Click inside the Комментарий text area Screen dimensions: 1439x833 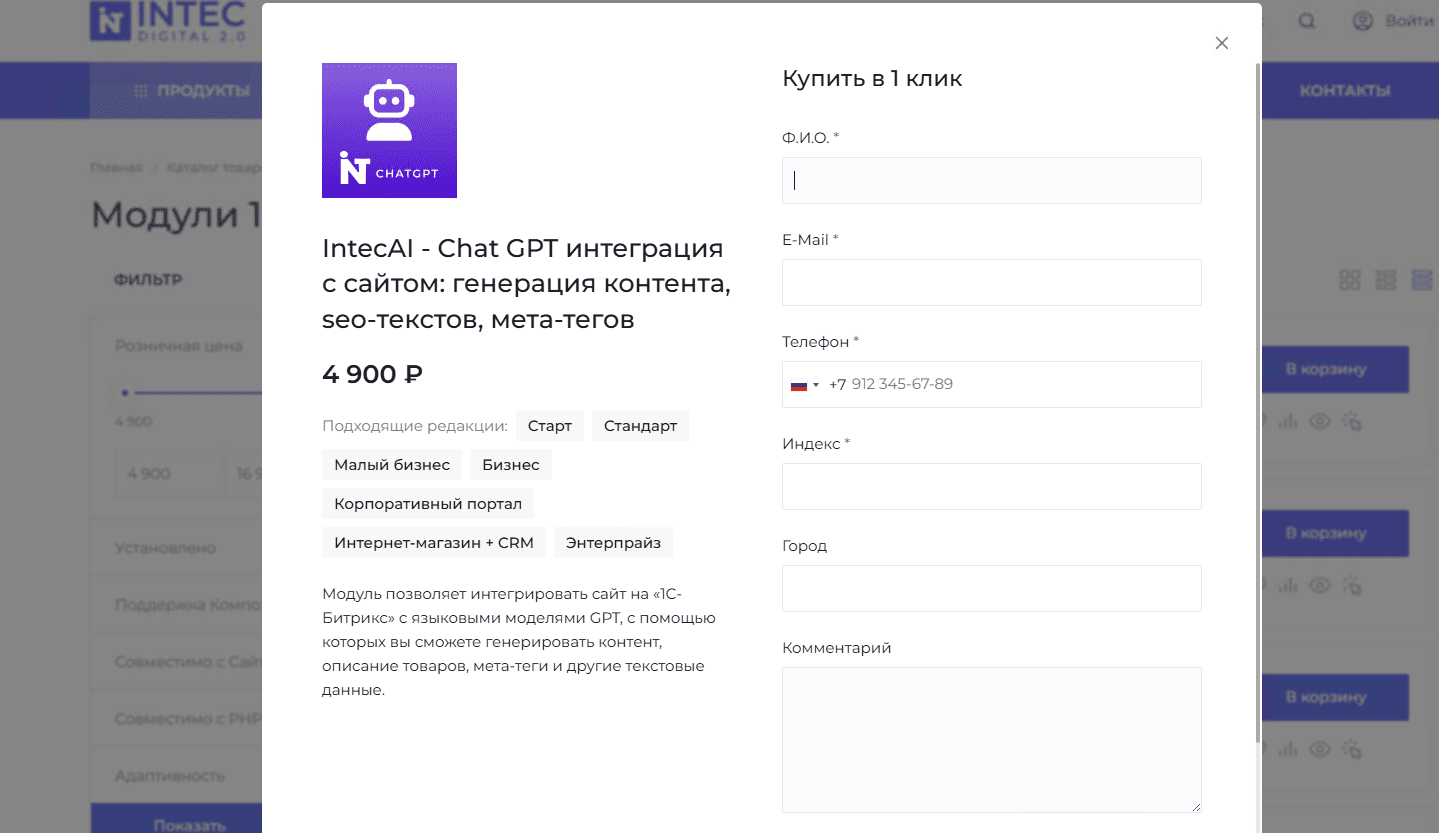(991, 739)
